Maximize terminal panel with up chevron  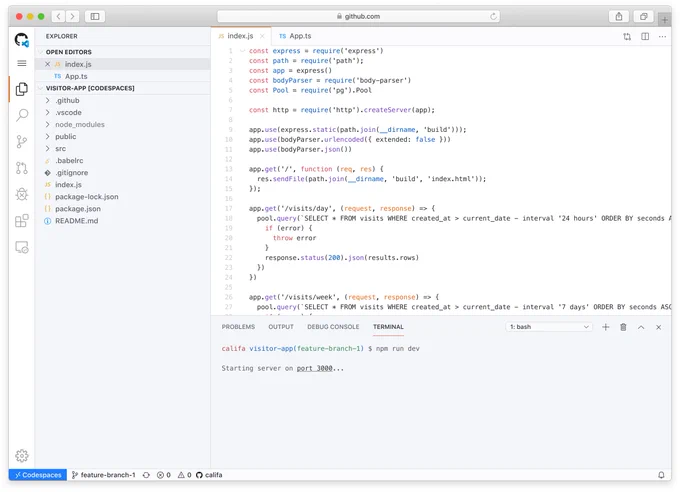coord(641,327)
